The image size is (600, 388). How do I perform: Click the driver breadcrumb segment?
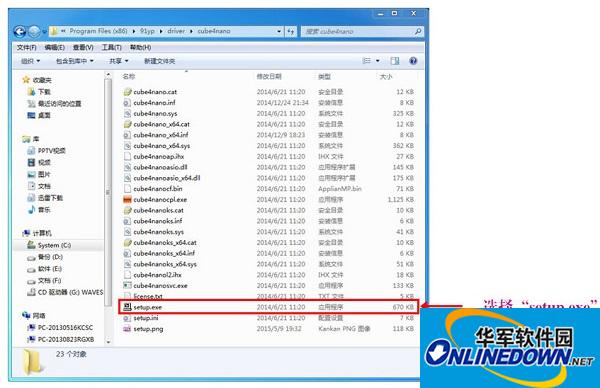[x=176, y=31]
